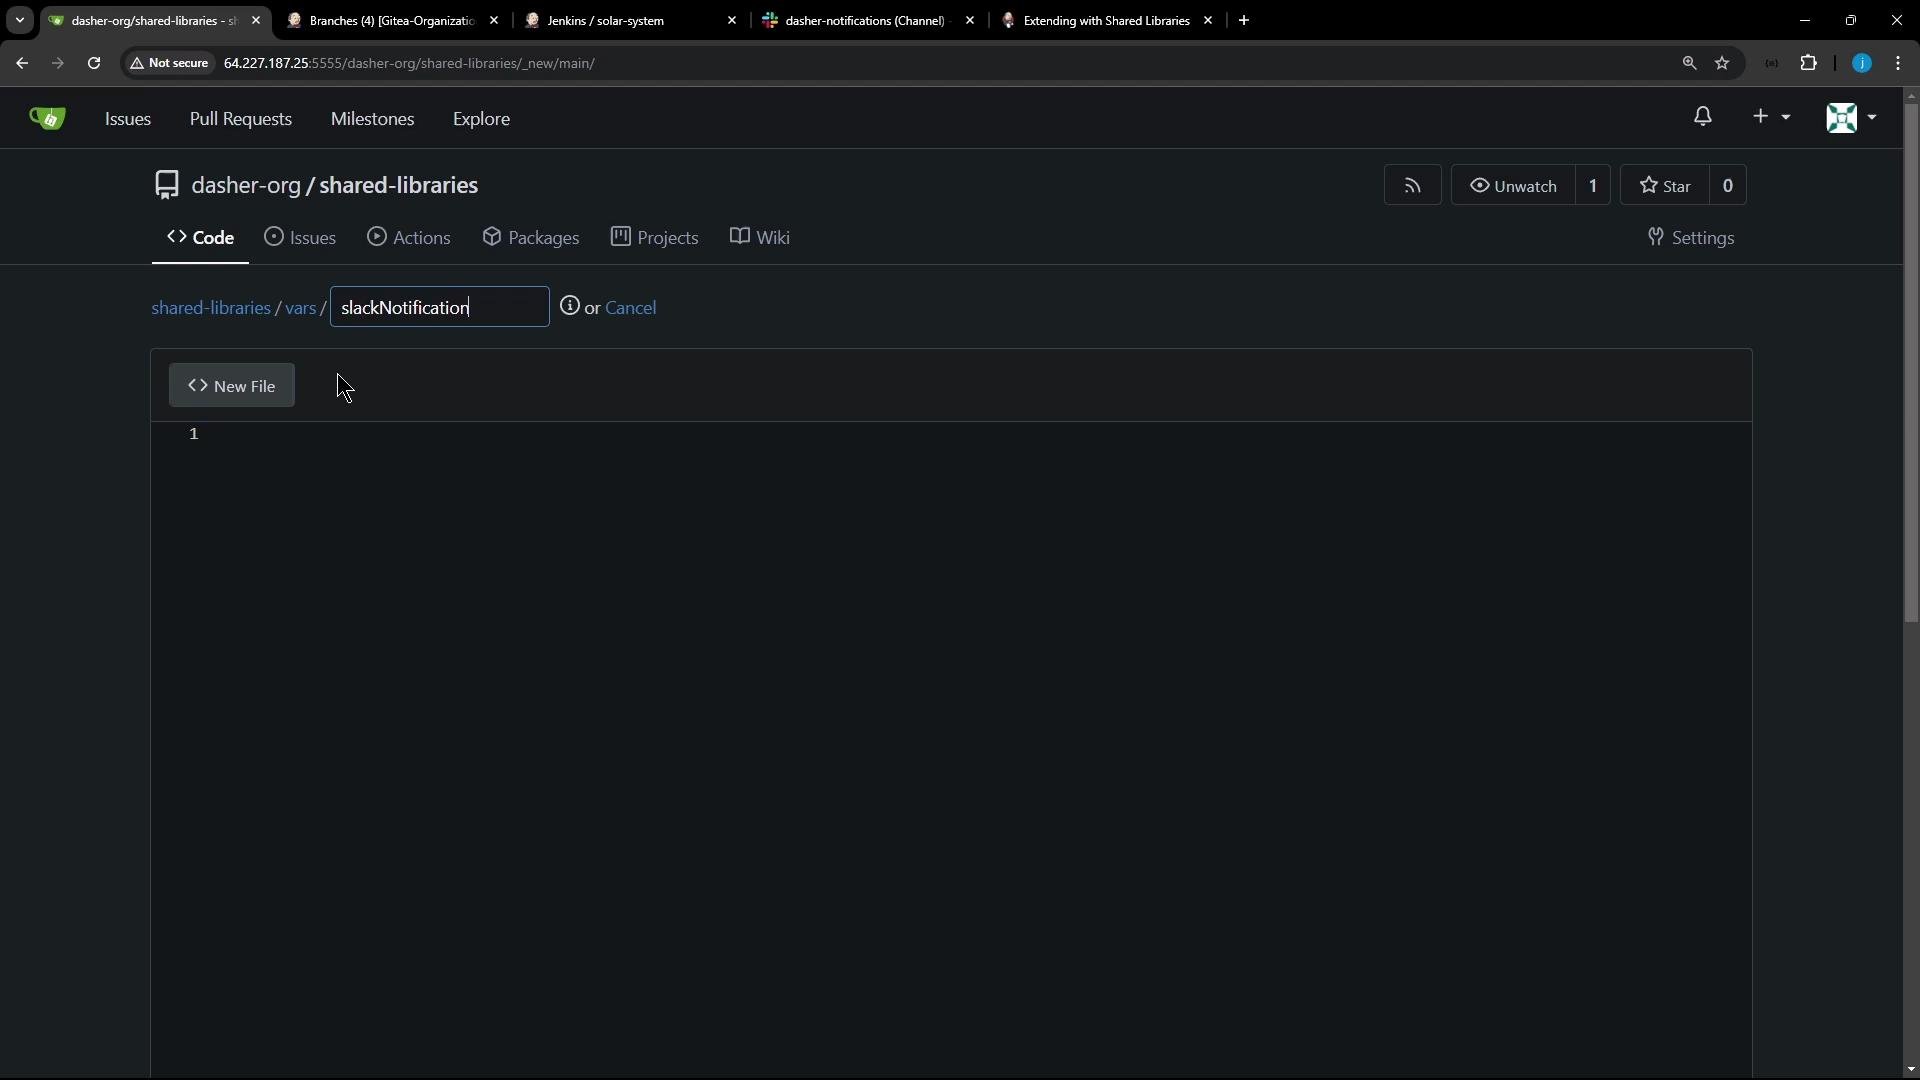Star the shared-libraries repository

(1665, 185)
